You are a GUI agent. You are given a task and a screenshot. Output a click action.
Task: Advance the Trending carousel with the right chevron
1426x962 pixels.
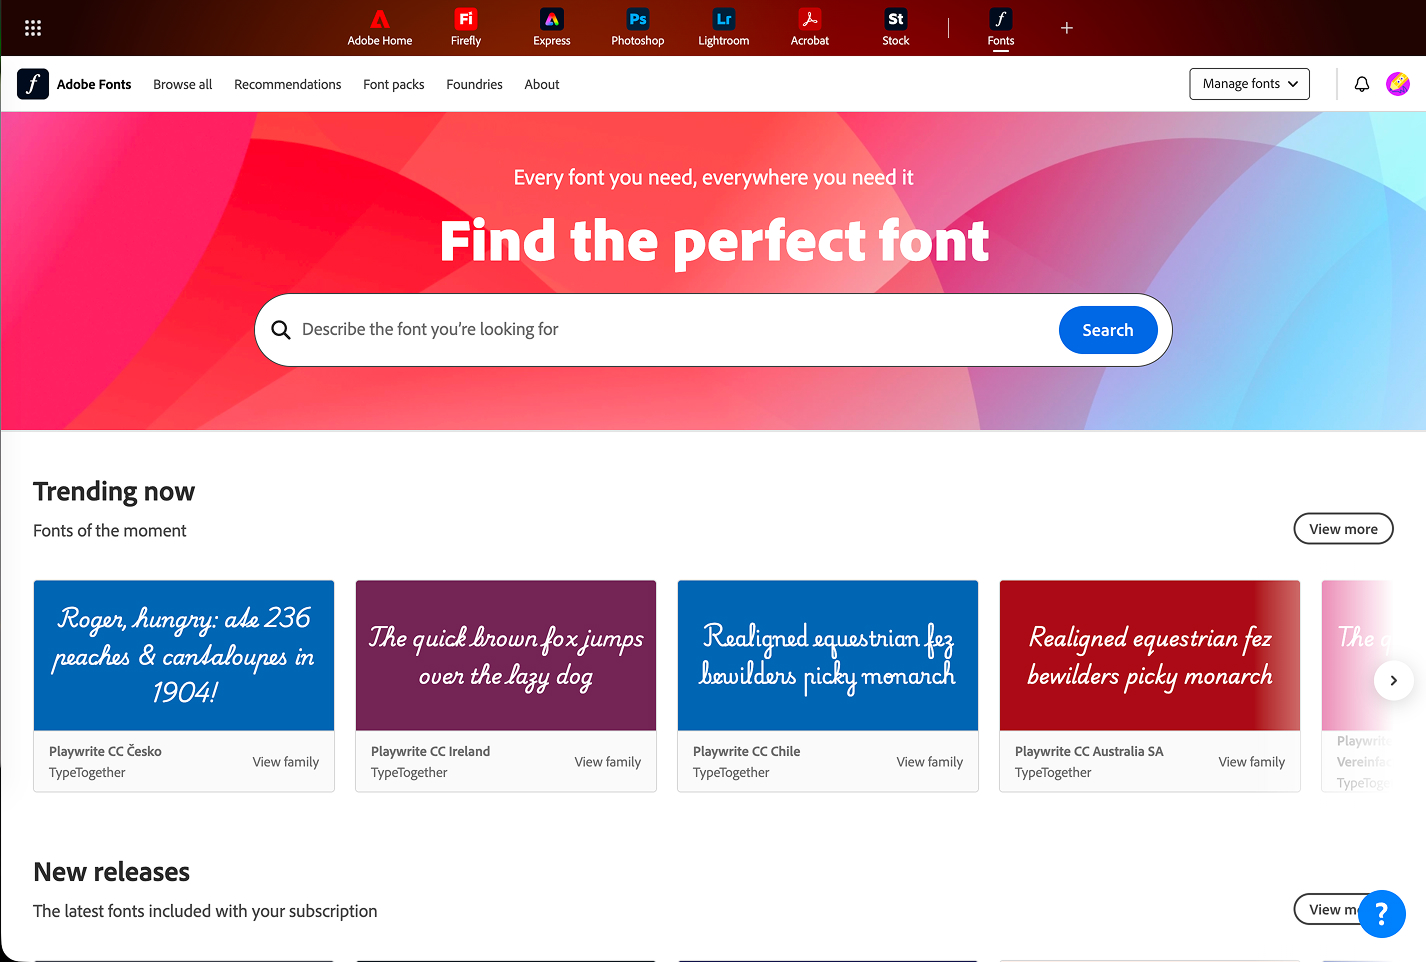click(x=1393, y=680)
